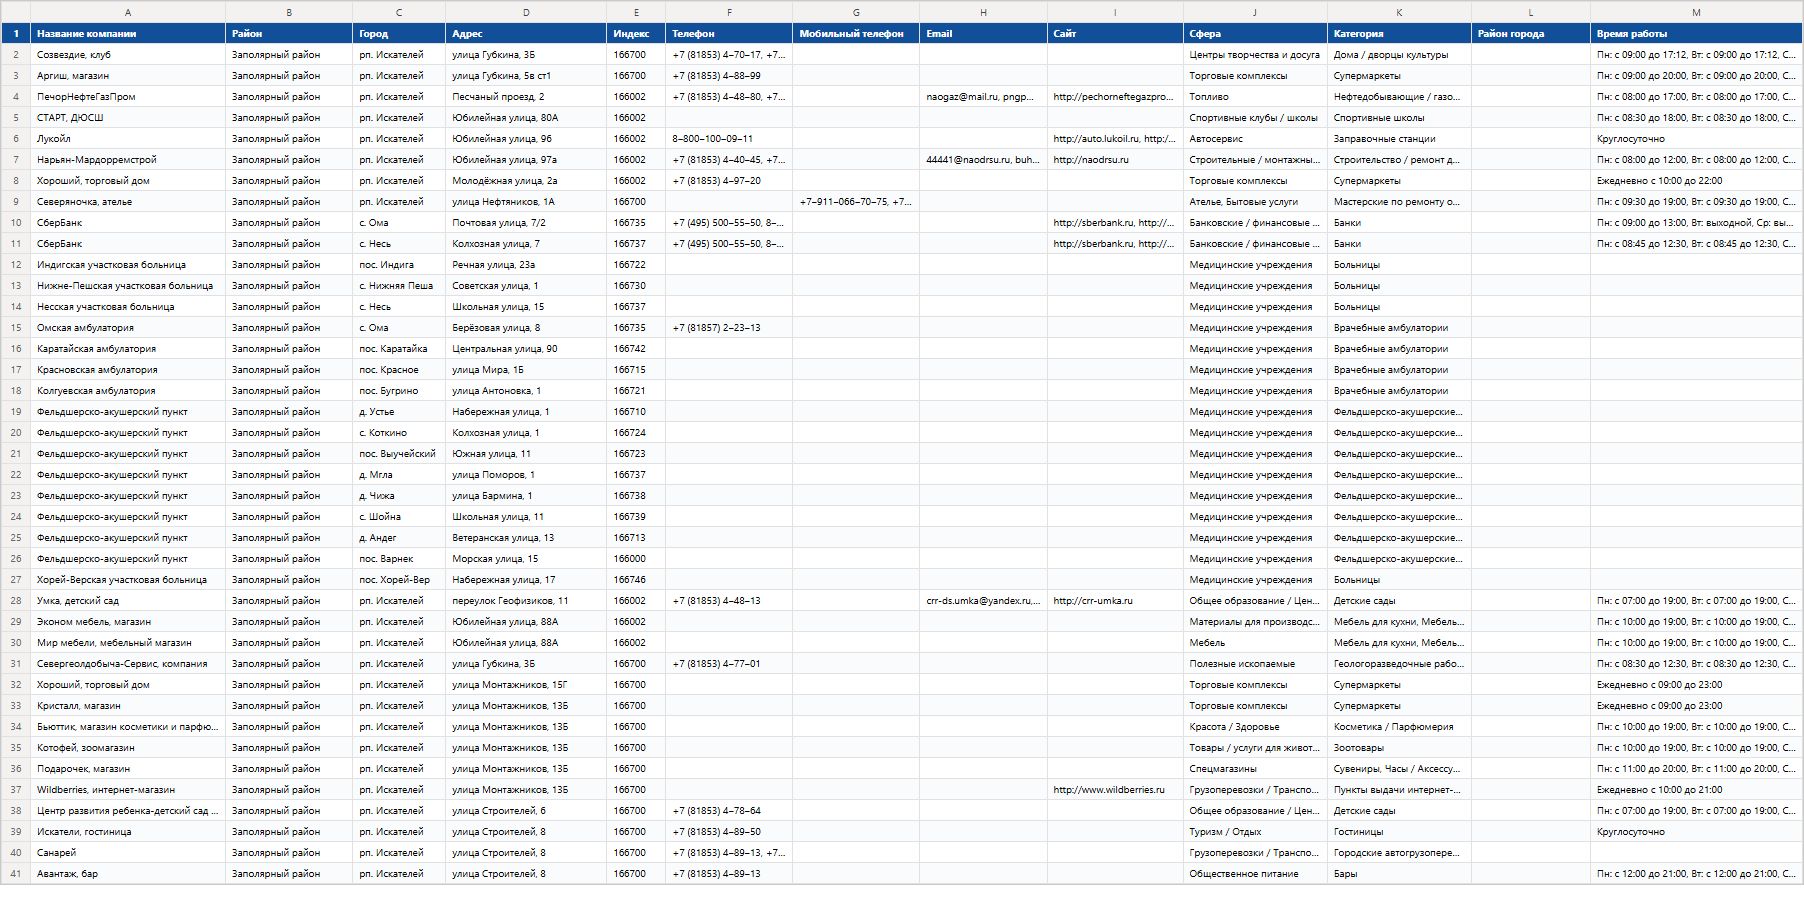Screen dimensions: 1804x902
Task: Select the category cell "Бары"
Action: [1399, 874]
